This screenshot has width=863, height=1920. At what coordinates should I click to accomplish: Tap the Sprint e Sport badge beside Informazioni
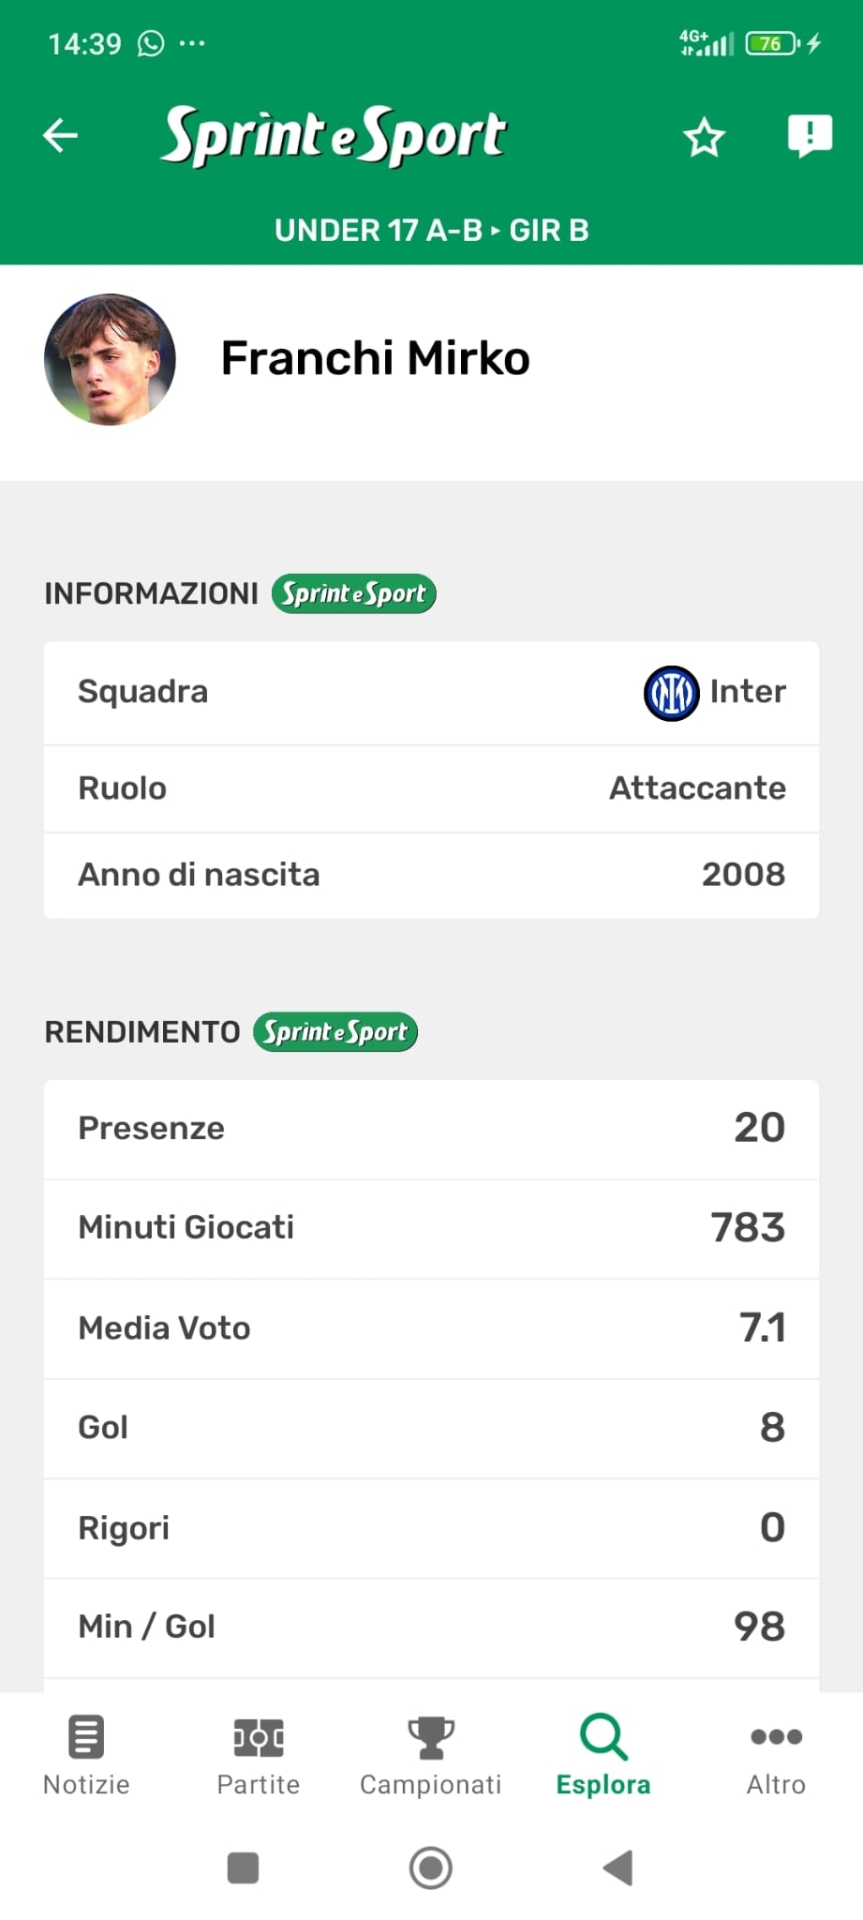point(354,594)
